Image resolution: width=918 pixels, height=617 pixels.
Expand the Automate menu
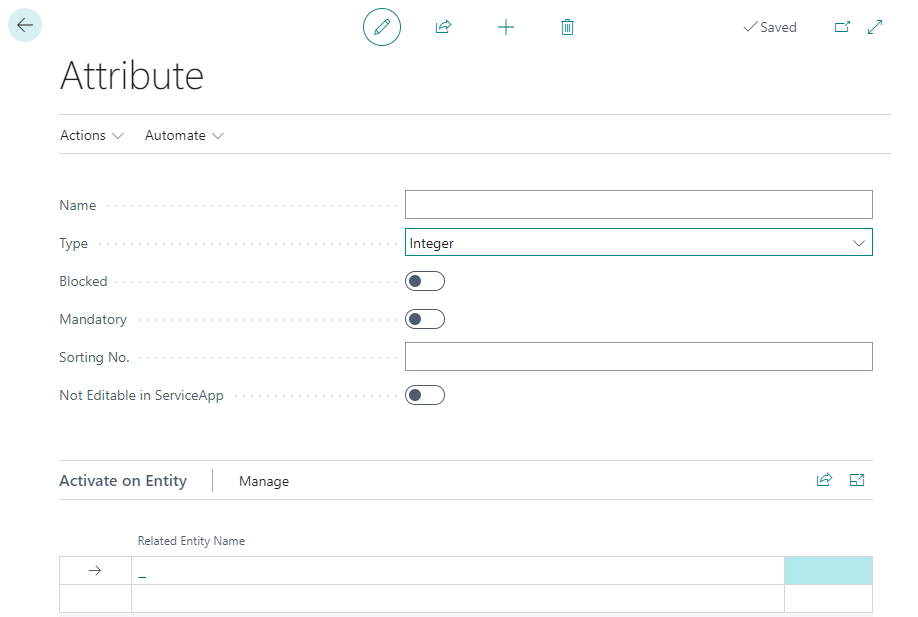coord(184,135)
